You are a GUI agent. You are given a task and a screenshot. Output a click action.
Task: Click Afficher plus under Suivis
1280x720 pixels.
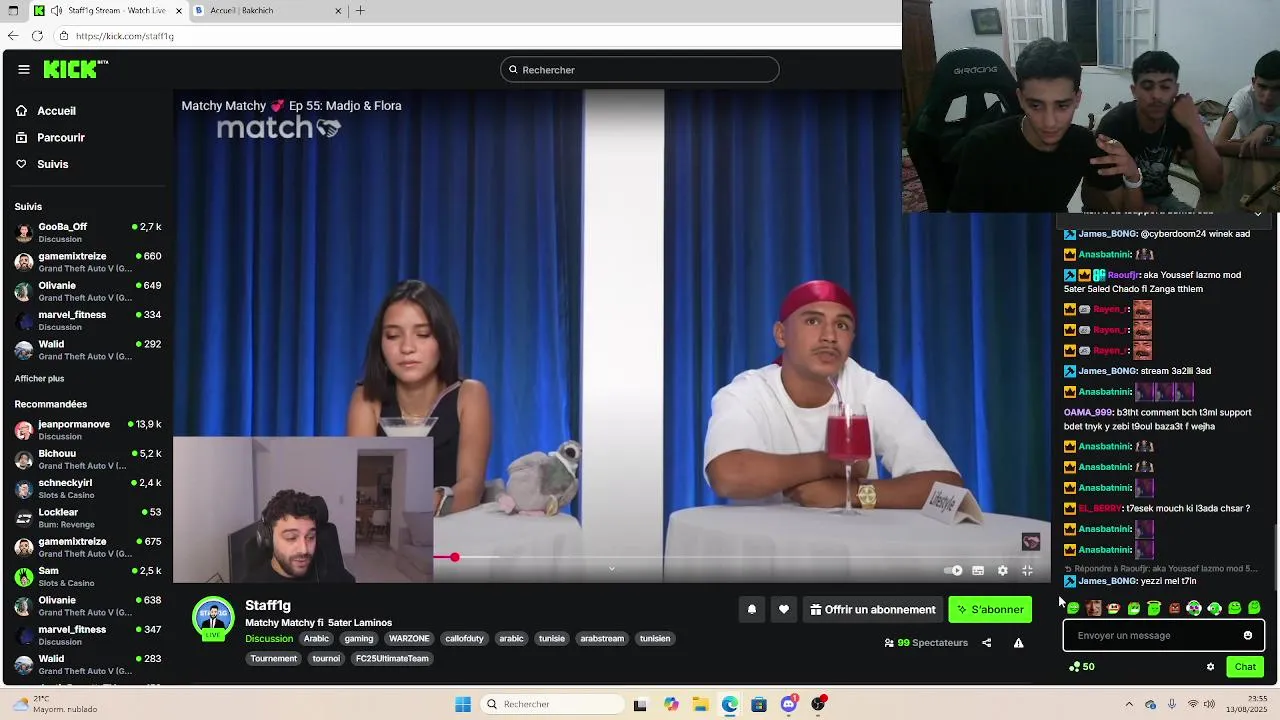[x=39, y=378]
